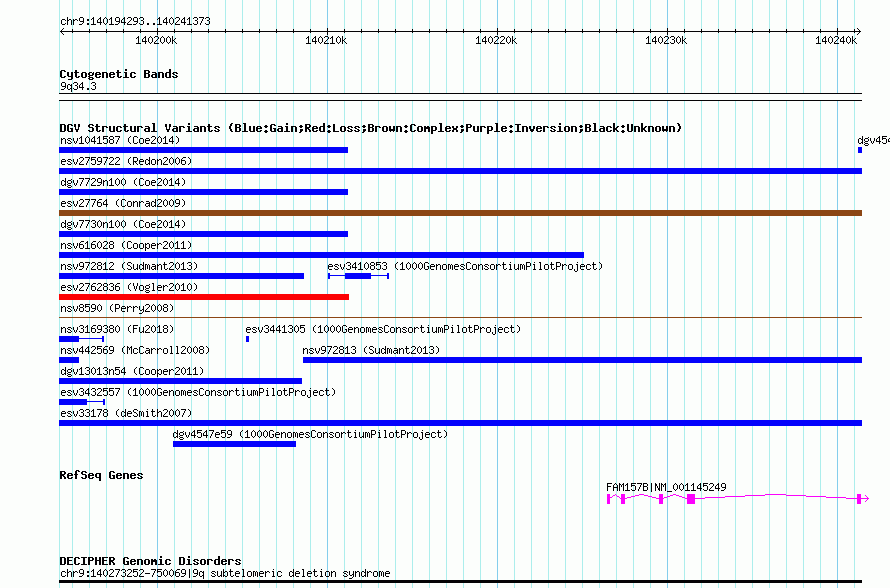
Task: Select esv2762836 (Vogler2010) label
Action: 129,287
